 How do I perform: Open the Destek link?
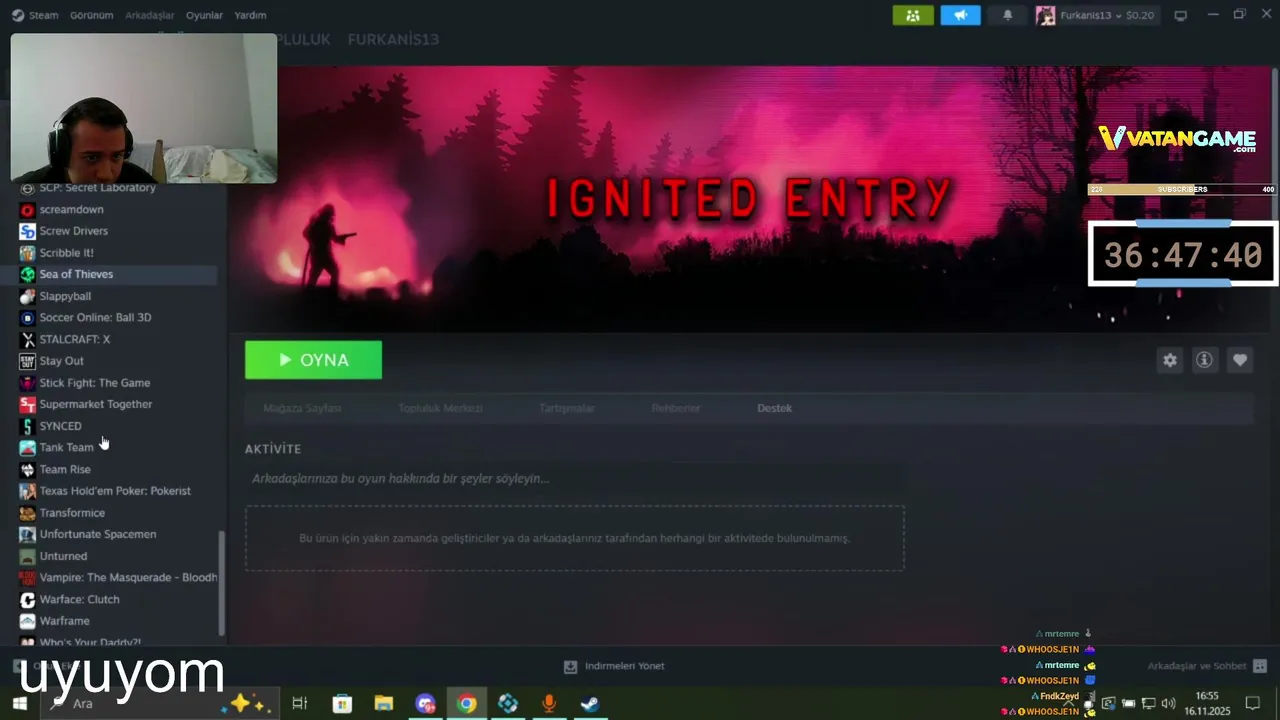[x=774, y=408]
